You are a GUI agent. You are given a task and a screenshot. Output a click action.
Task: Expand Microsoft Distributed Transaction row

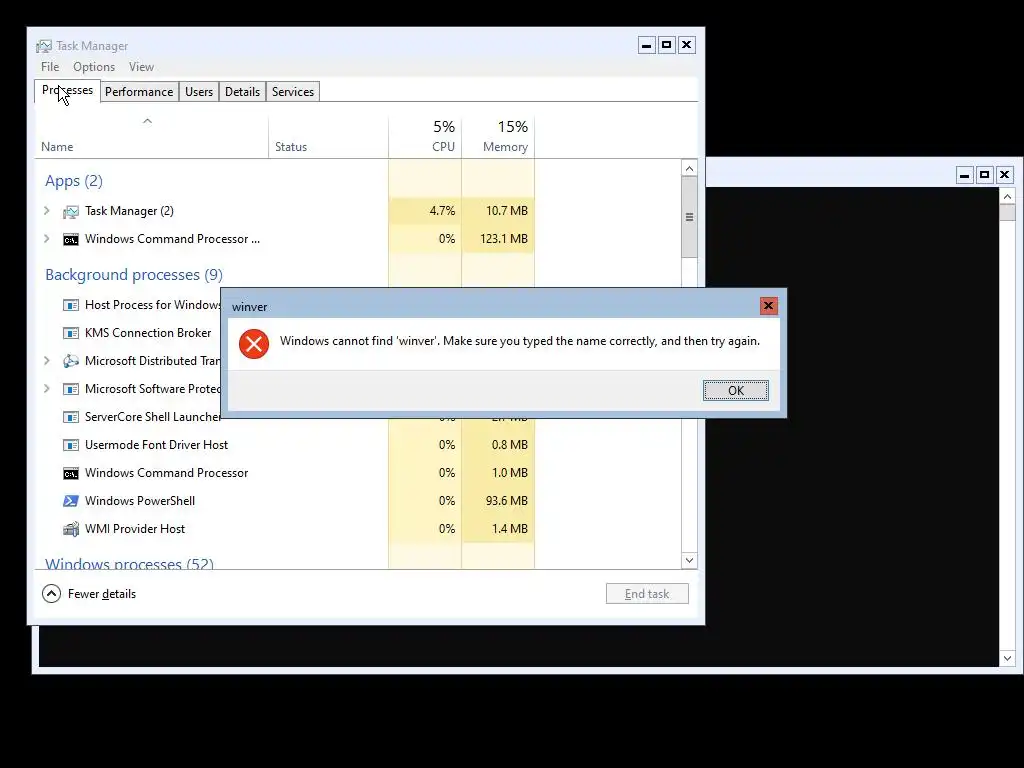(46, 360)
